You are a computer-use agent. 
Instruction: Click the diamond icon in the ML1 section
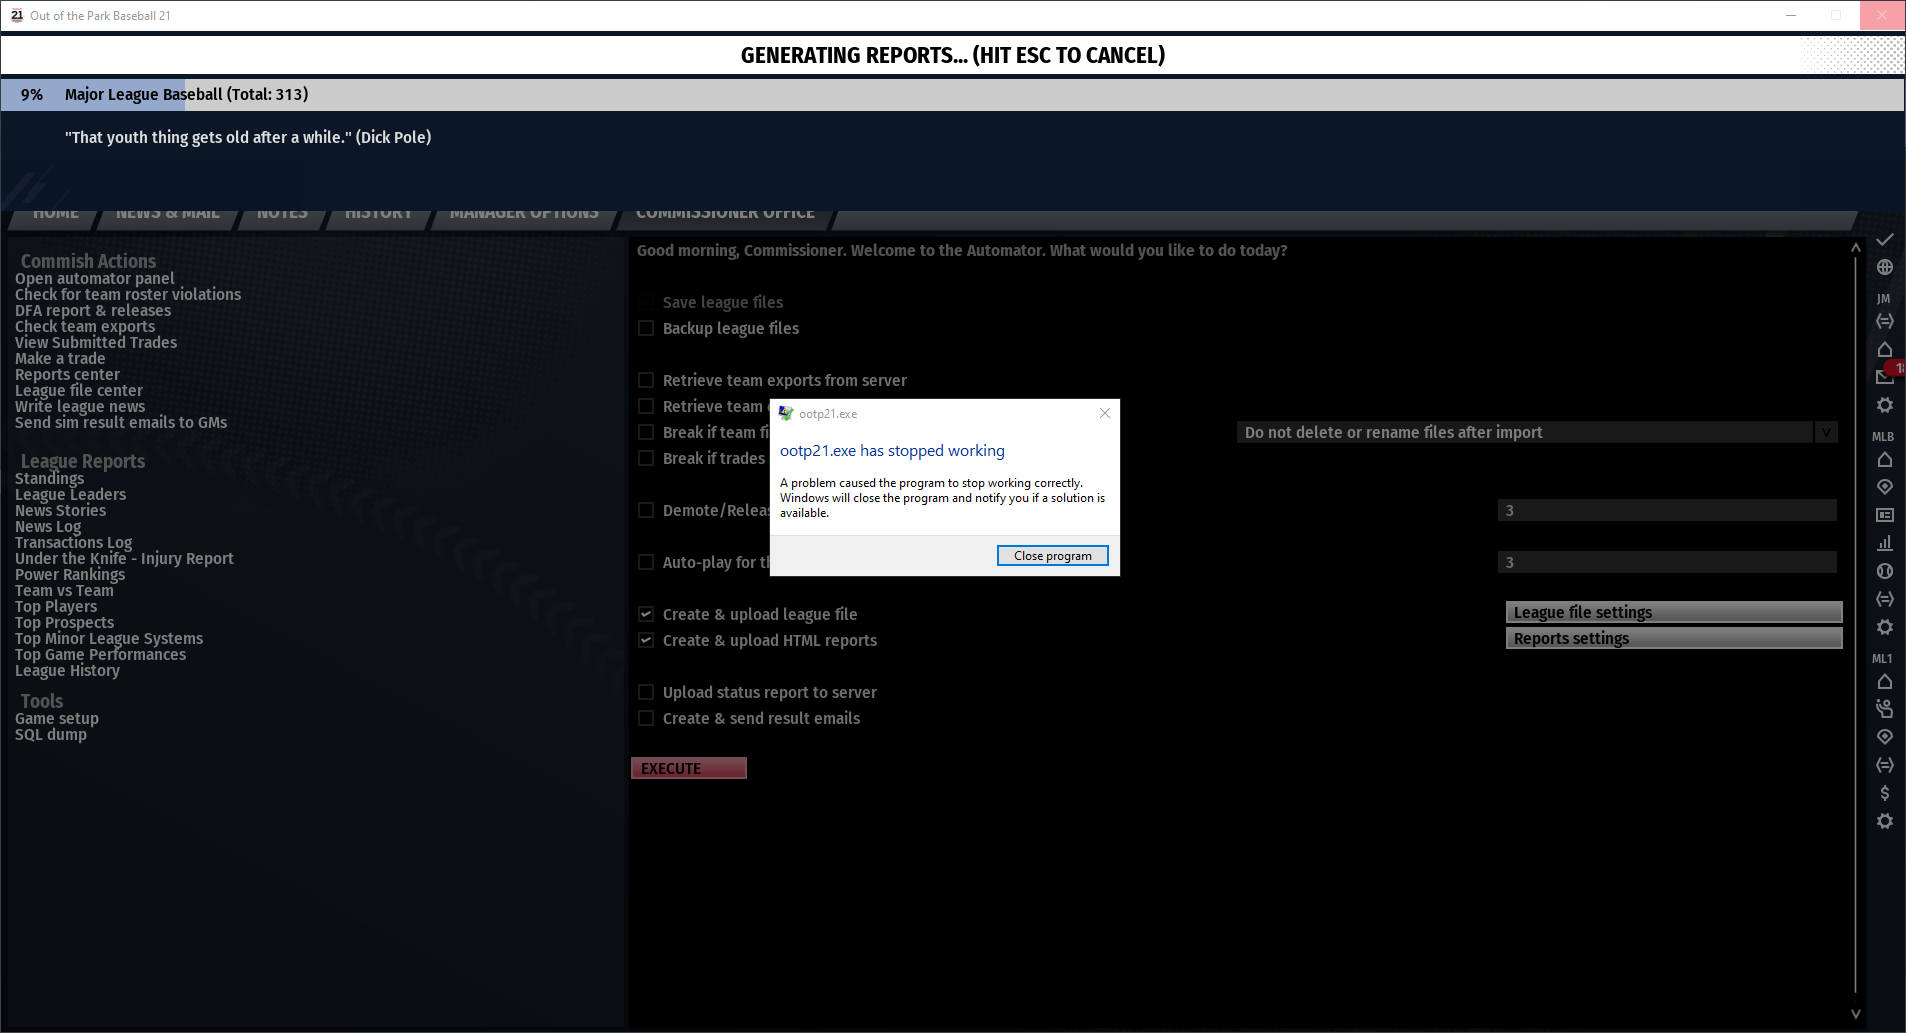click(x=1884, y=737)
